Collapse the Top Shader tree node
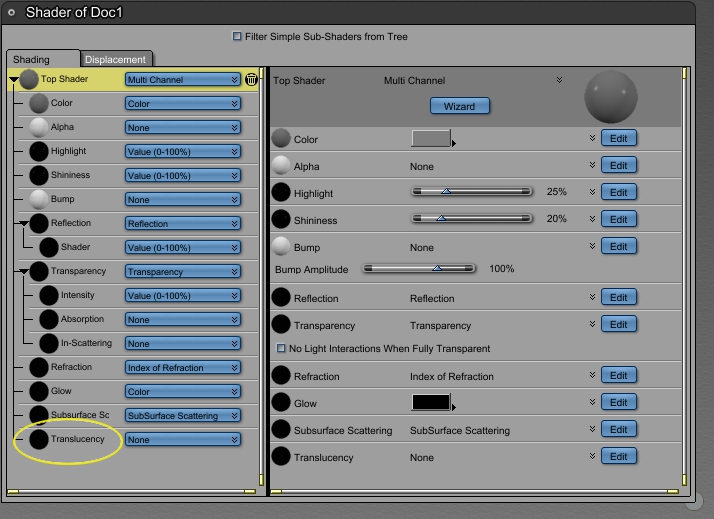 click(x=14, y=80)
